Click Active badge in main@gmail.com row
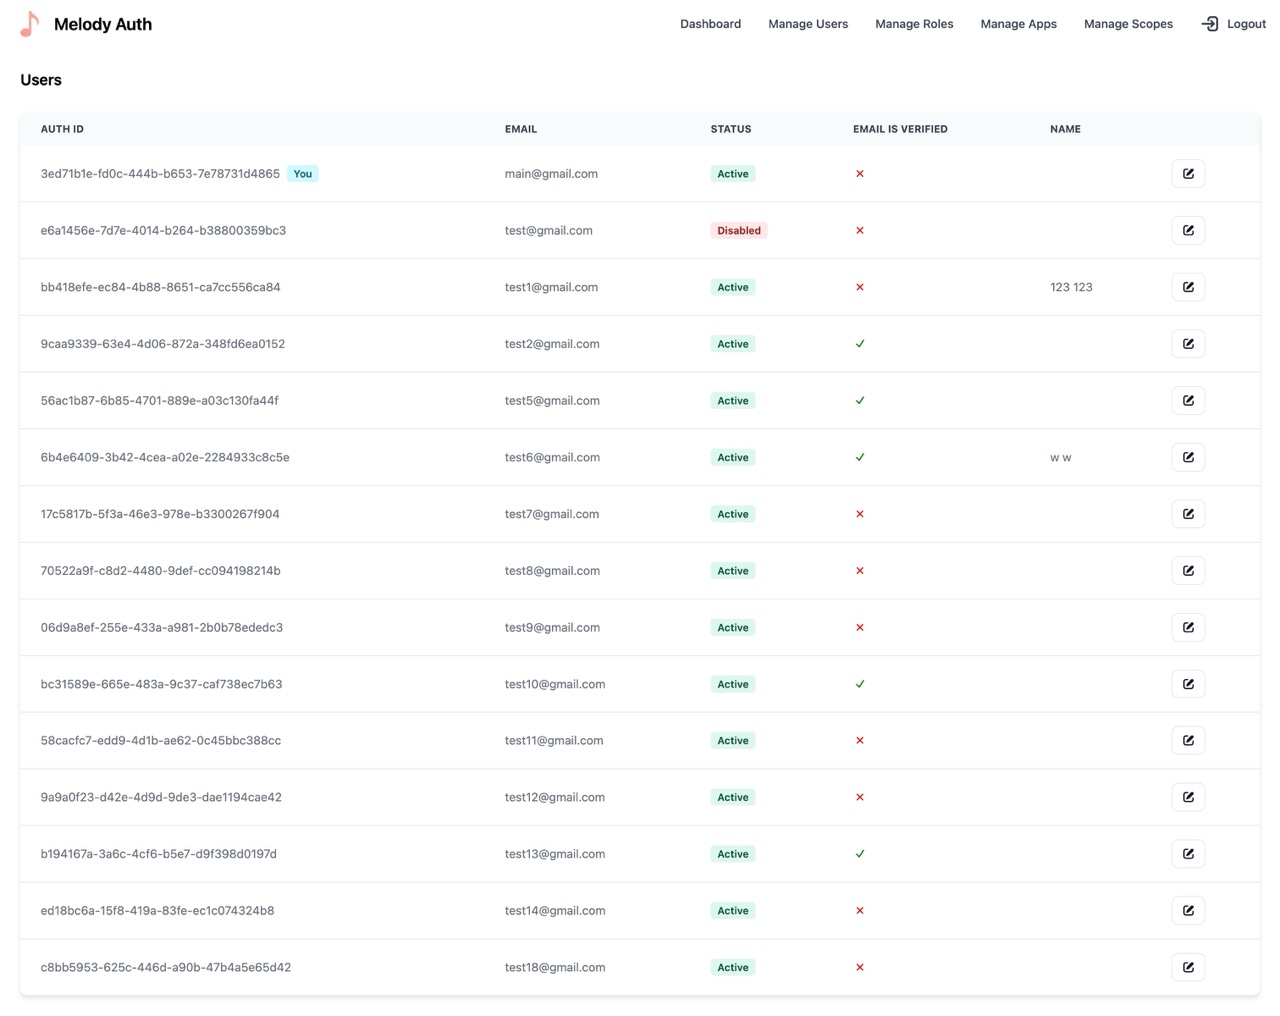The width and height of the screenshot is (1280, 1016). tap(733, 174)
